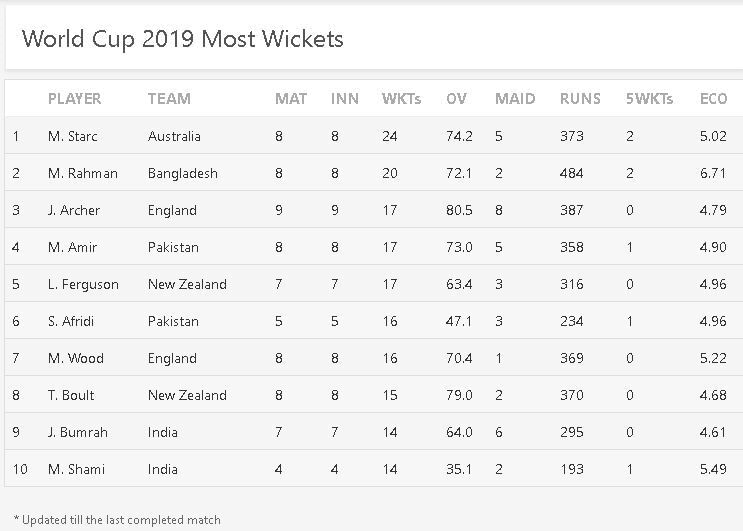Click the World Cup 2019 Most Wickets title
743x531 pixels.
pos(182,39)
